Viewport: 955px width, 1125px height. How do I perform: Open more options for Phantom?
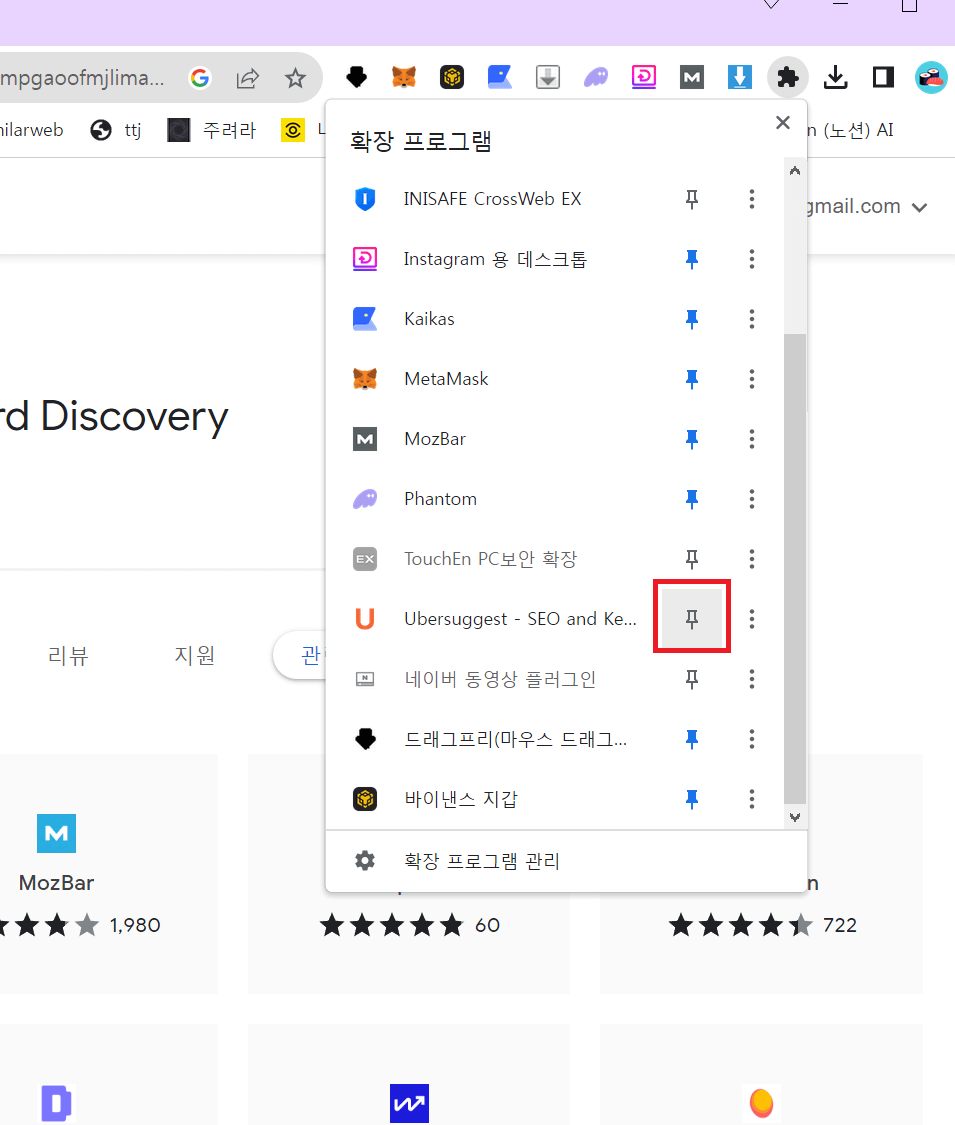pyautogui.click(x=752, y=499)
